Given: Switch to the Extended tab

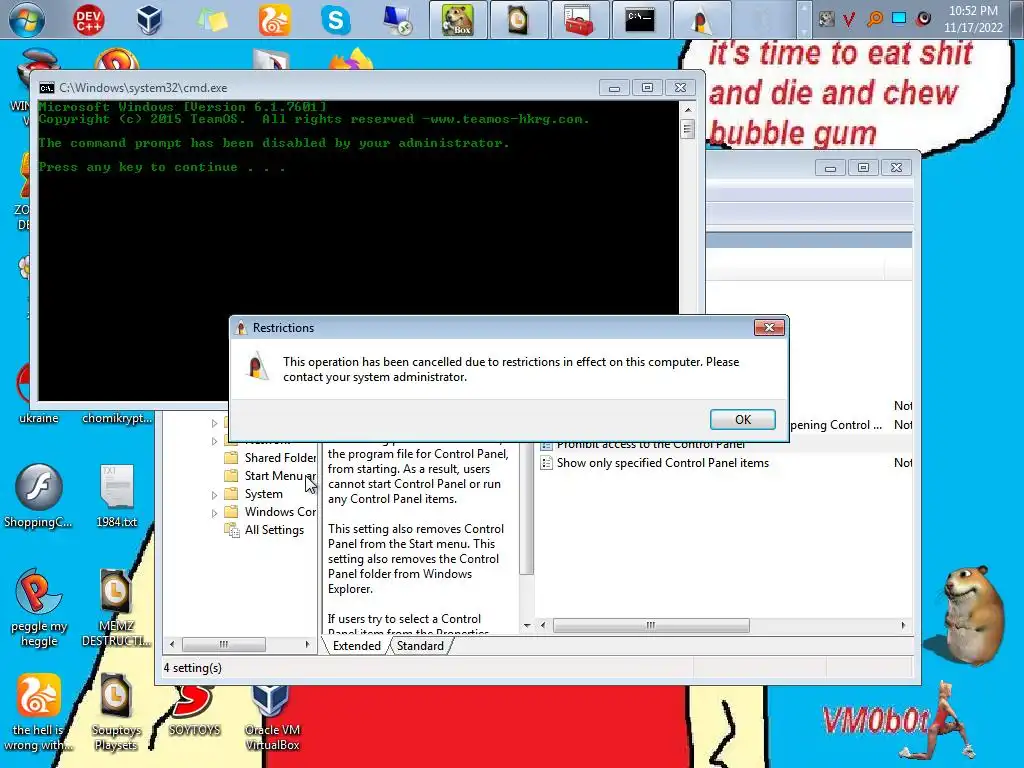Looking at the screenshot, I should click(x=357, y=646).
